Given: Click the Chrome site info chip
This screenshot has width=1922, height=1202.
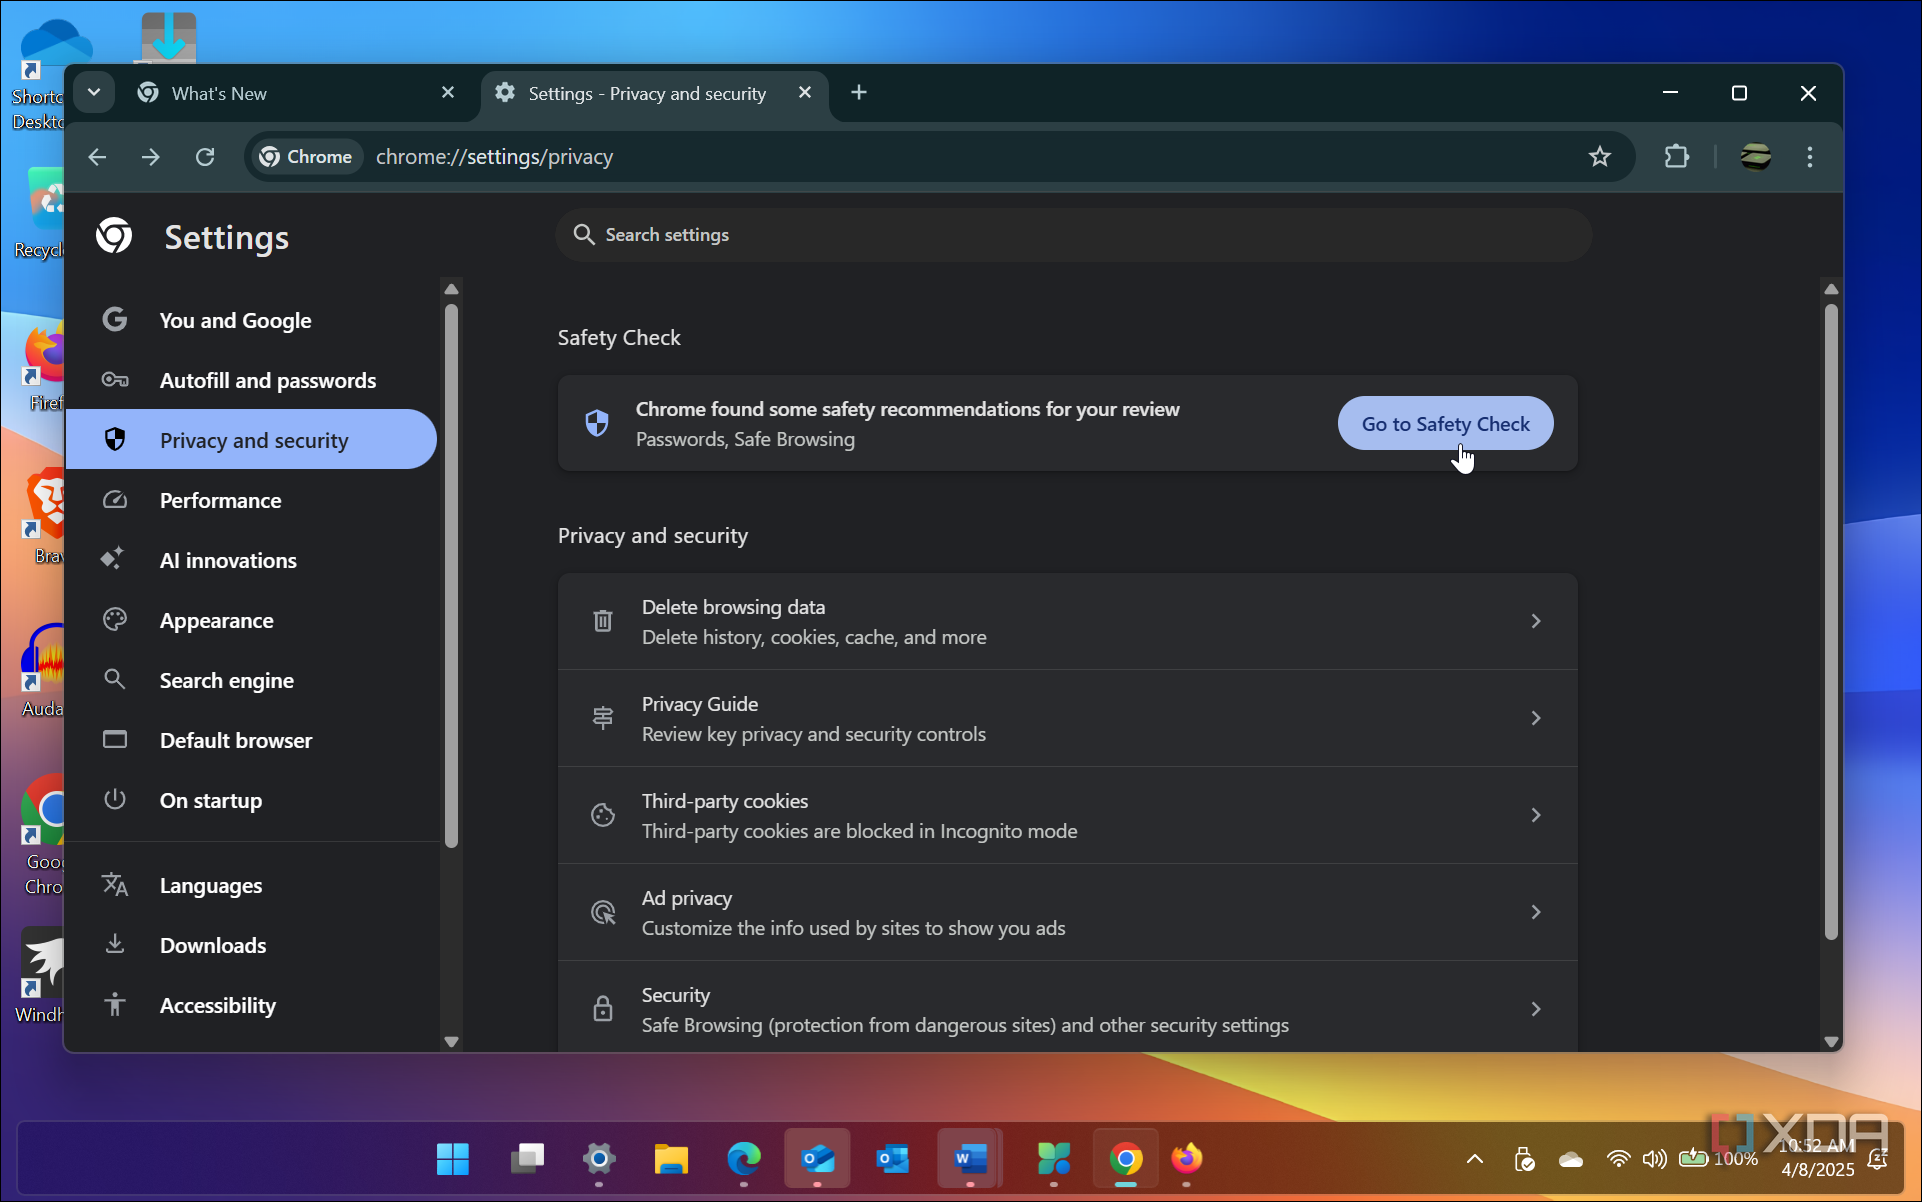Looking at the screenshot, I should click(x=306, y=157).
